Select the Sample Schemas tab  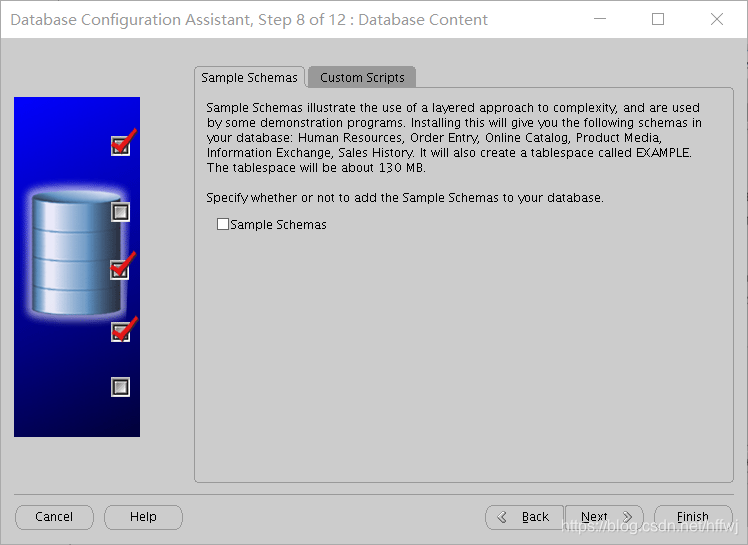pyautogui.click(x=249, y=77)
